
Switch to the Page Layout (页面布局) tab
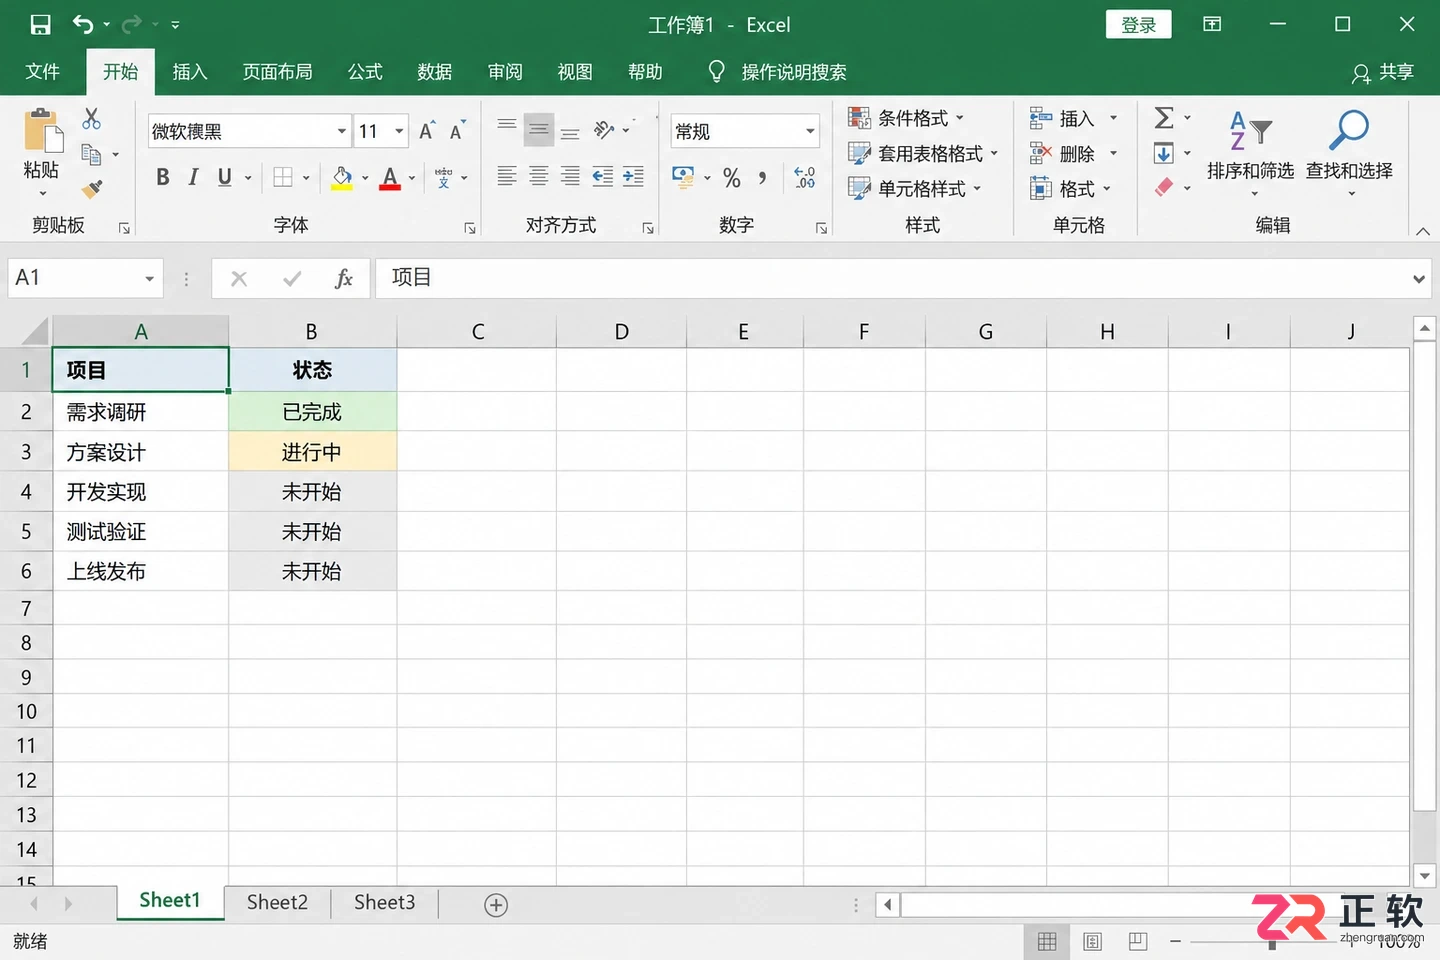click(x=277, y=72)
